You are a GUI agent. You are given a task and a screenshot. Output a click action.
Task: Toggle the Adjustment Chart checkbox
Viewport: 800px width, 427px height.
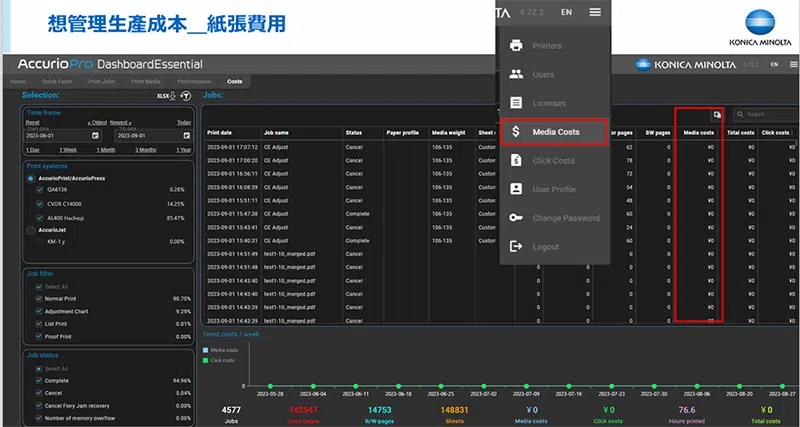pyautogui.click(x=39, y=311)
